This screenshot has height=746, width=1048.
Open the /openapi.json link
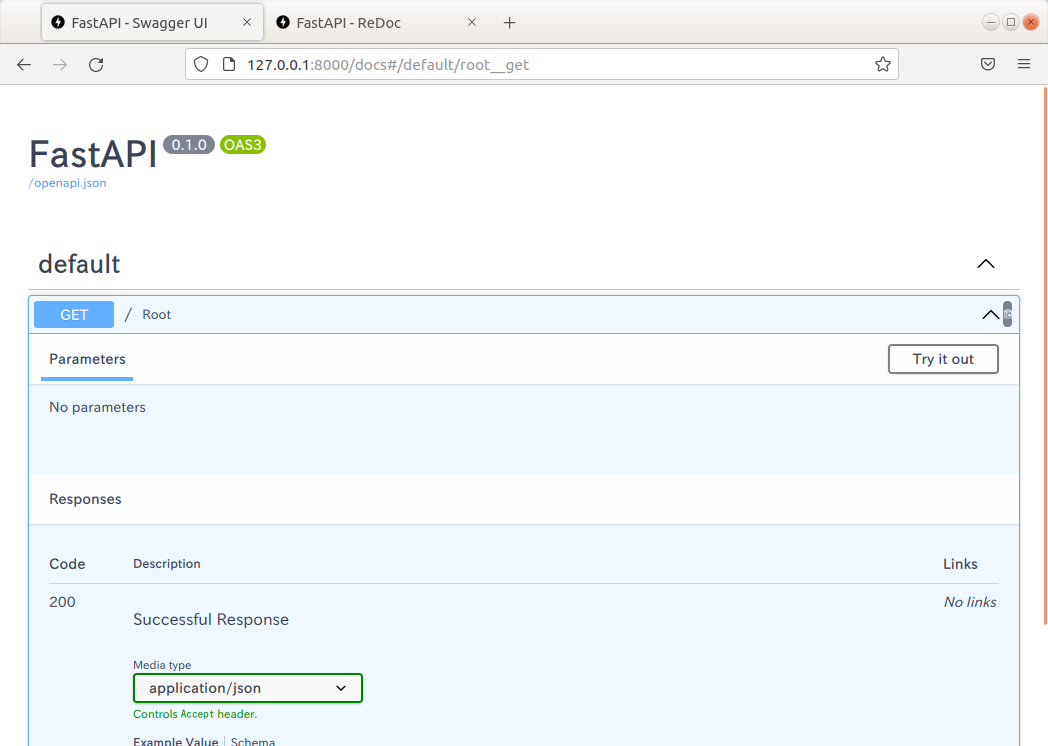pos(67,183)
